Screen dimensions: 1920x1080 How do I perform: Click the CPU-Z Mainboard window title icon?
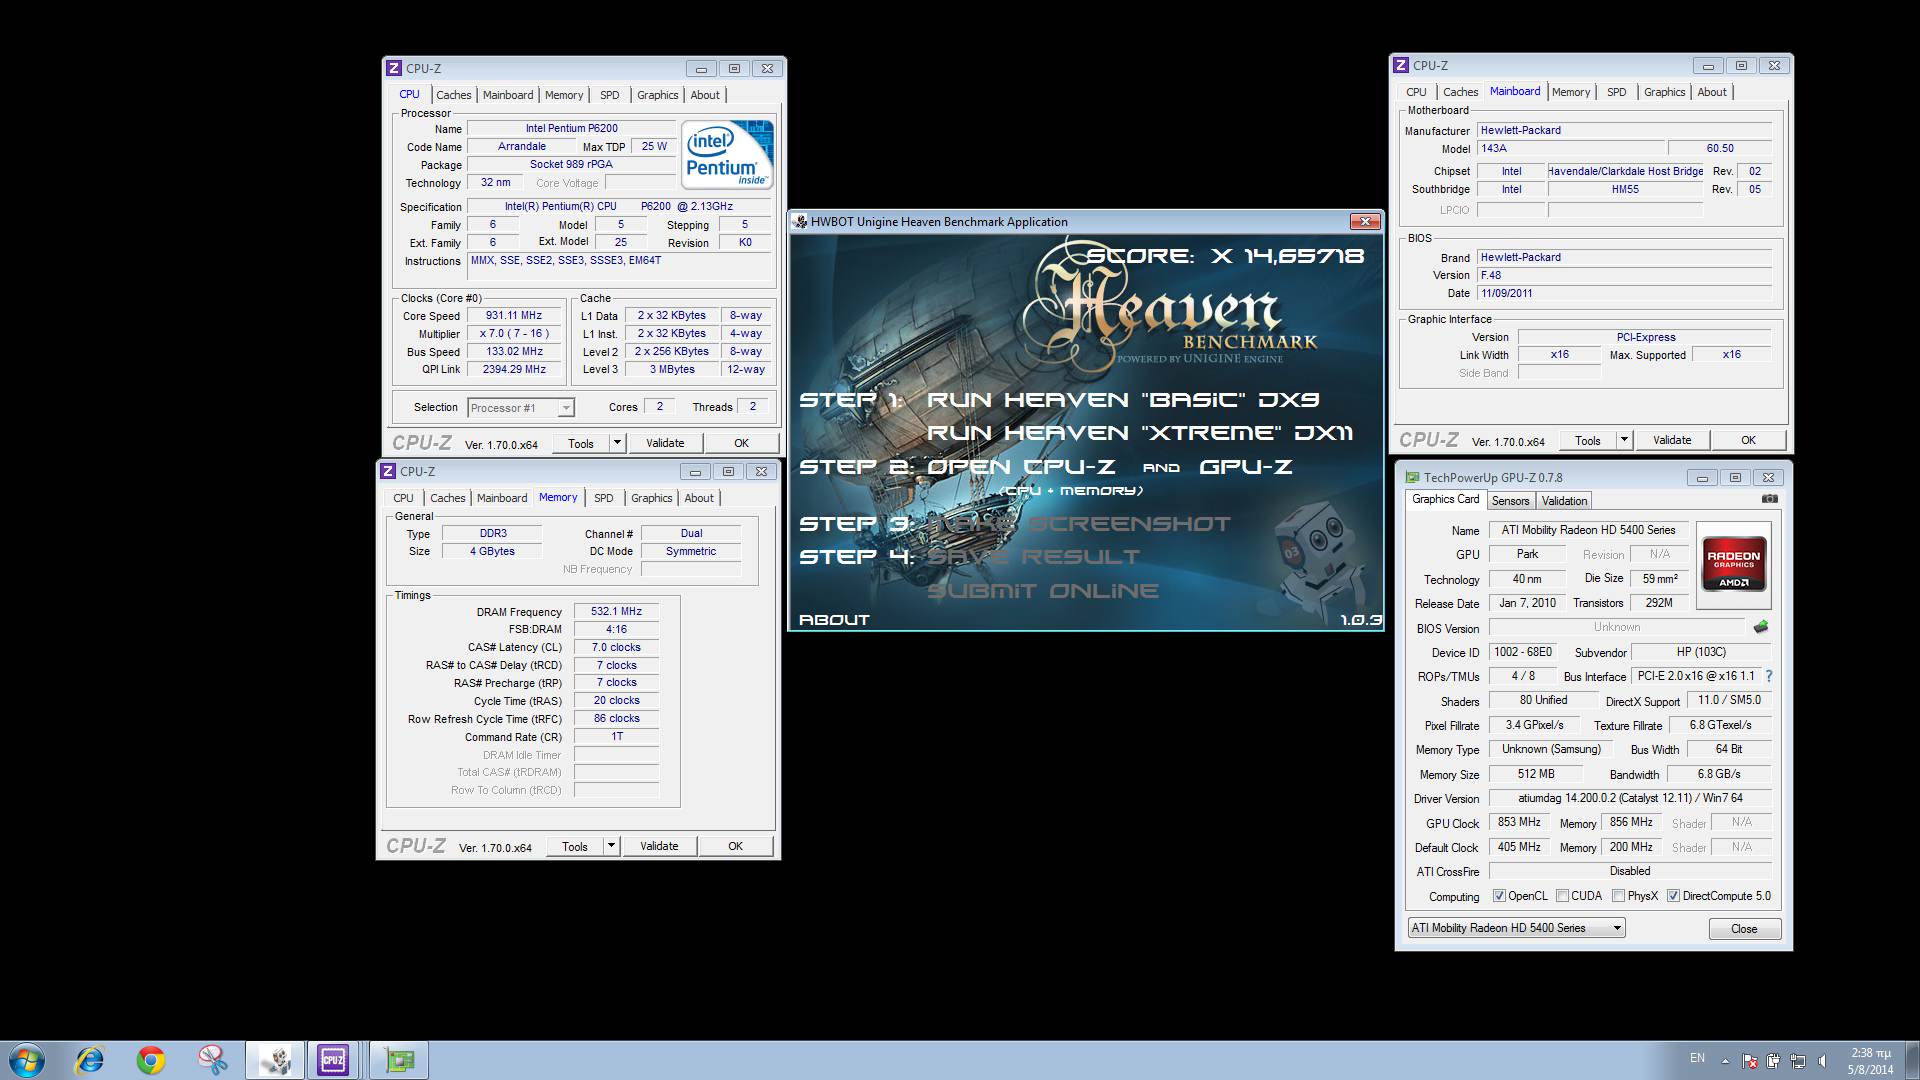point(1401,65)
